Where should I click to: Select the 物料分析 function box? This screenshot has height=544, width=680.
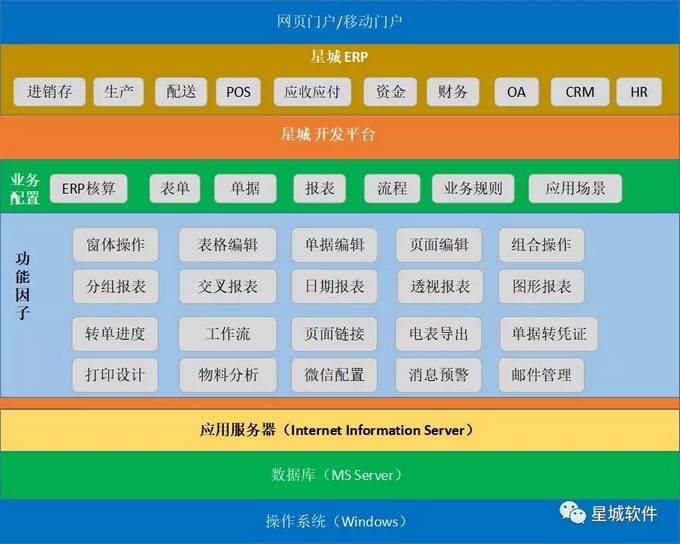[x=228, y=375]
